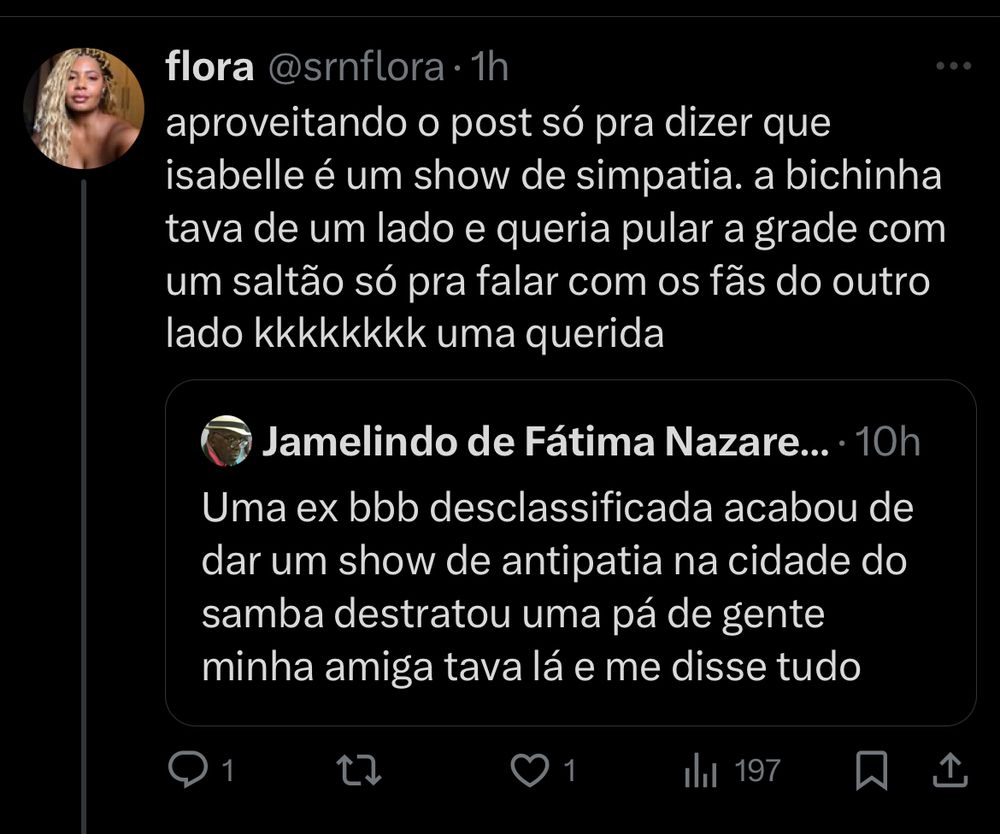Open Jamelindo de Fátima Nazare's profile name
The image size is (1000, 834).
coord(545,441)
